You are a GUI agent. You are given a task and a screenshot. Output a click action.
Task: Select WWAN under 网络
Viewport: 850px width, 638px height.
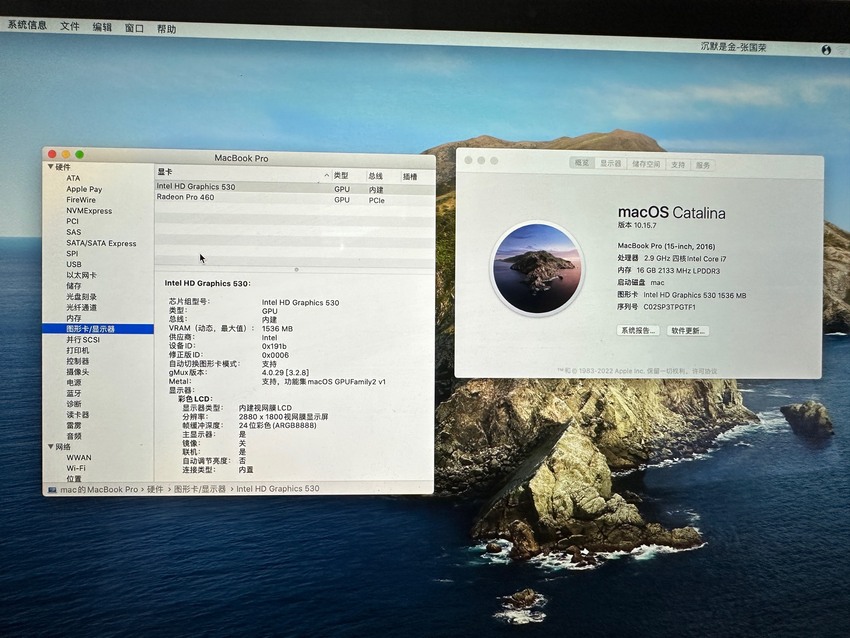[79, 457]
